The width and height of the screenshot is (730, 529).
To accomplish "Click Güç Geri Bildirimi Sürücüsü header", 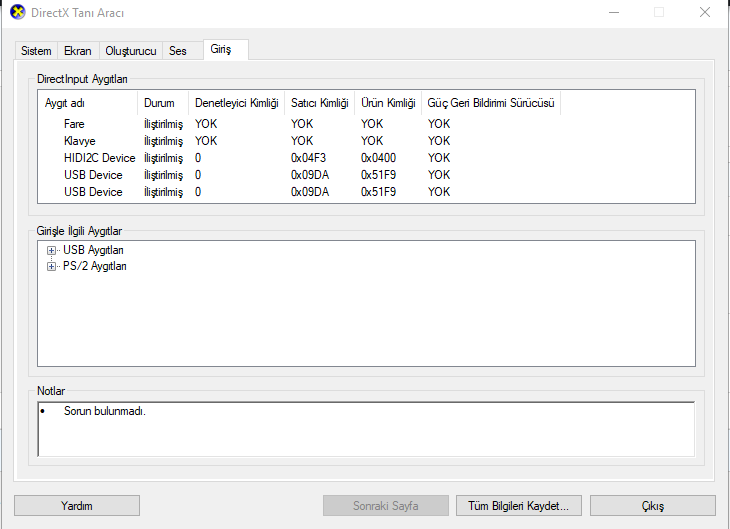I will [490, 103].
